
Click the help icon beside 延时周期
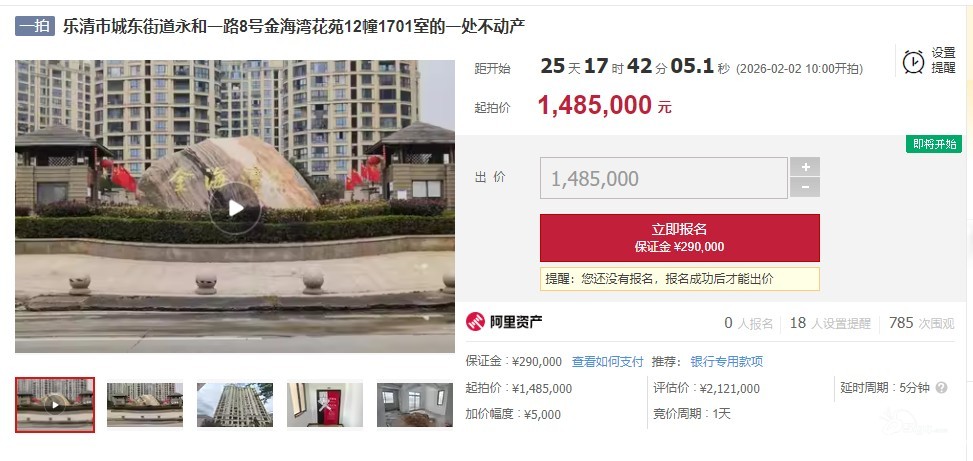[941, 388]
